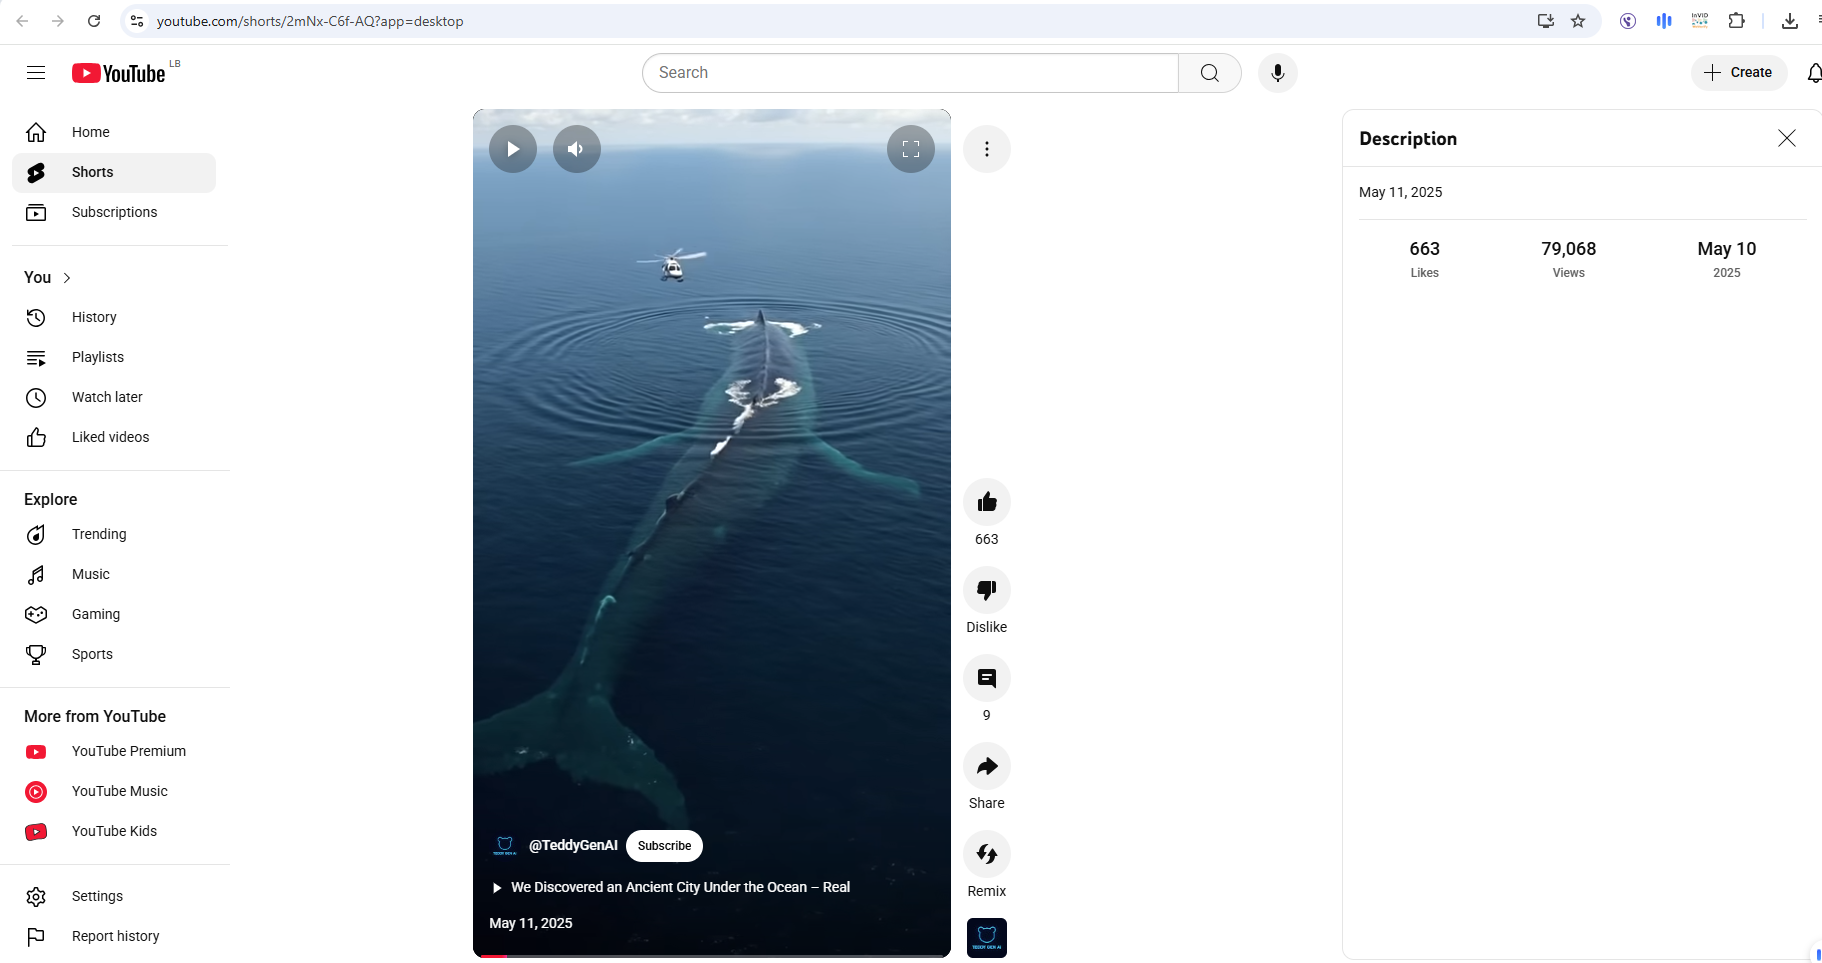This screenshot has height=963, width=1822.
Task: Dislike this Short
Action: pos(986,590)
